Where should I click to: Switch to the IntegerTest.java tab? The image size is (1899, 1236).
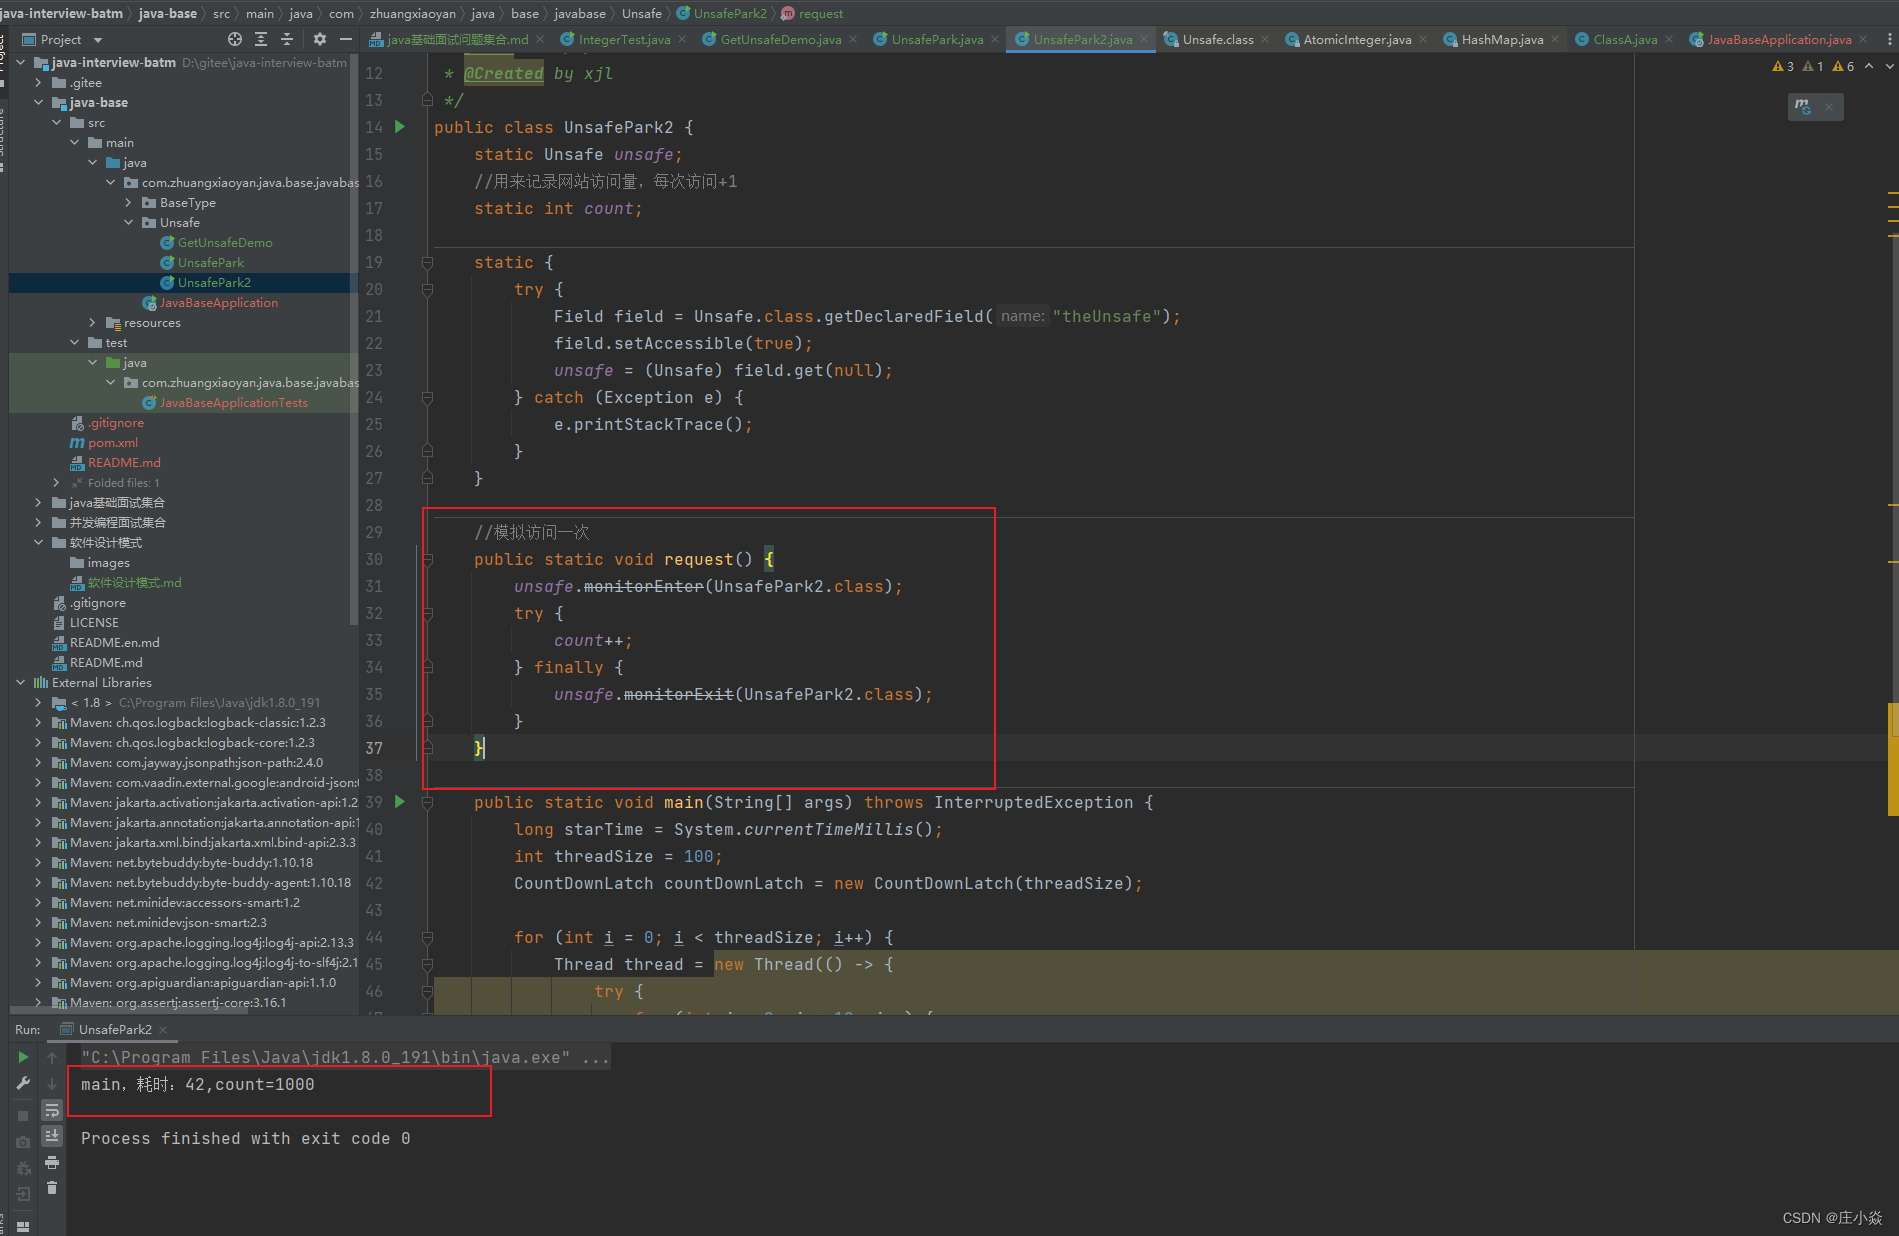point(624,40)
